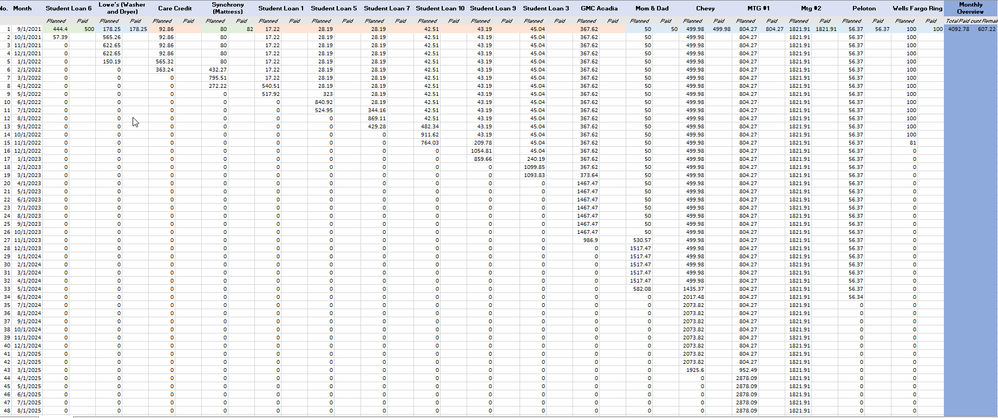Click the 1435.37 Chevy cell
Viewport: 998px width, 418px height.
tap(692, 288)
